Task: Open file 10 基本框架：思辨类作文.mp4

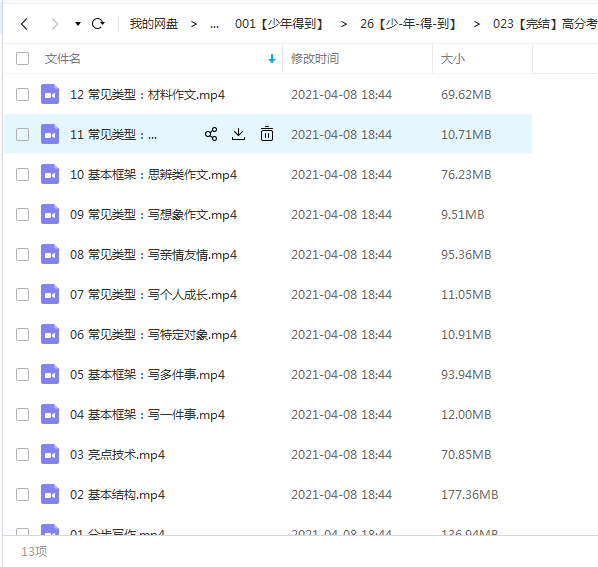Action: point(153,175)
